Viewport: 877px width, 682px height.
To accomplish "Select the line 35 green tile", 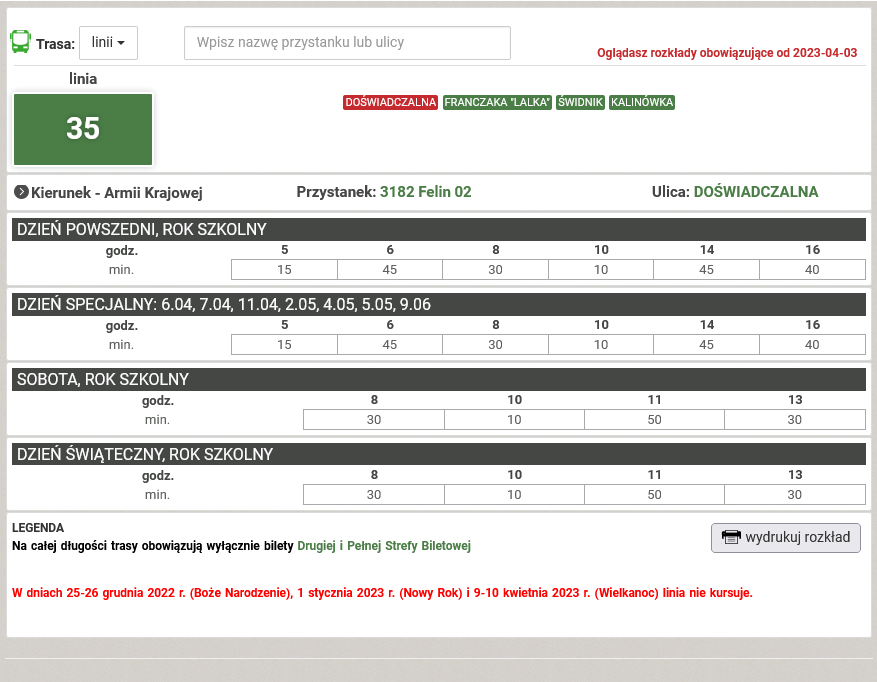I will click(x=83, y=129).
